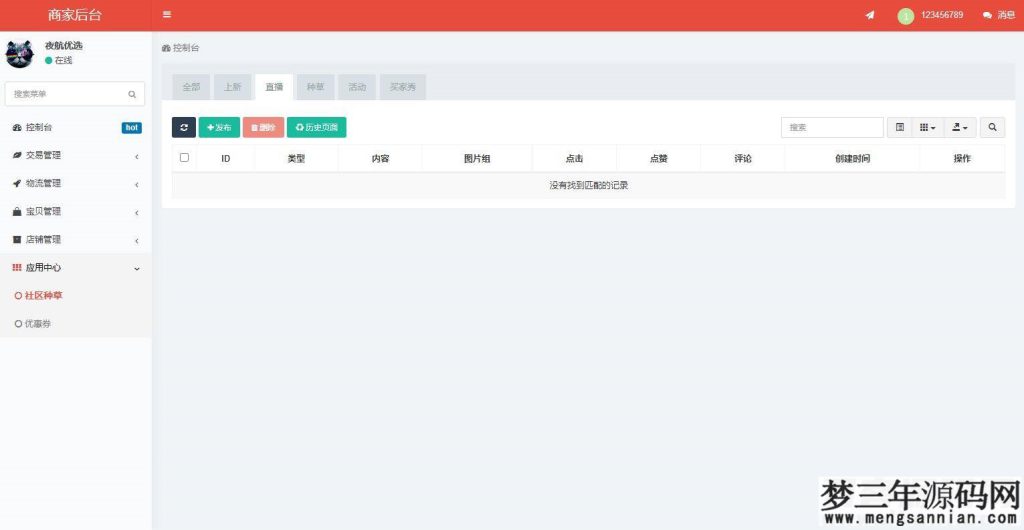1024x530 pixels.
Task: Click the paper plane icon in header
Action: (870, 15)
